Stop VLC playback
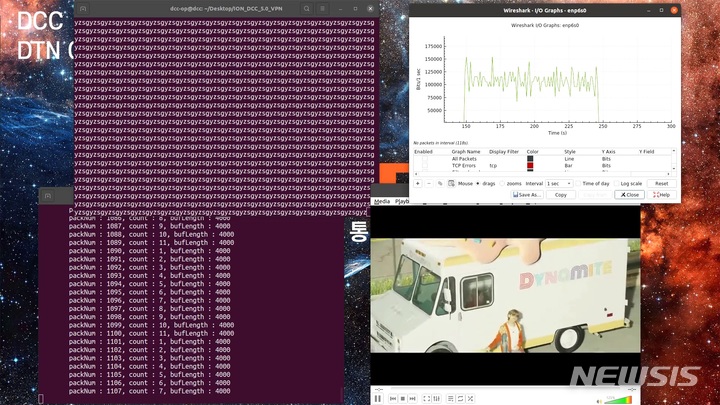The height and width of the screenshot is (405, 720). tap(401, 399)
